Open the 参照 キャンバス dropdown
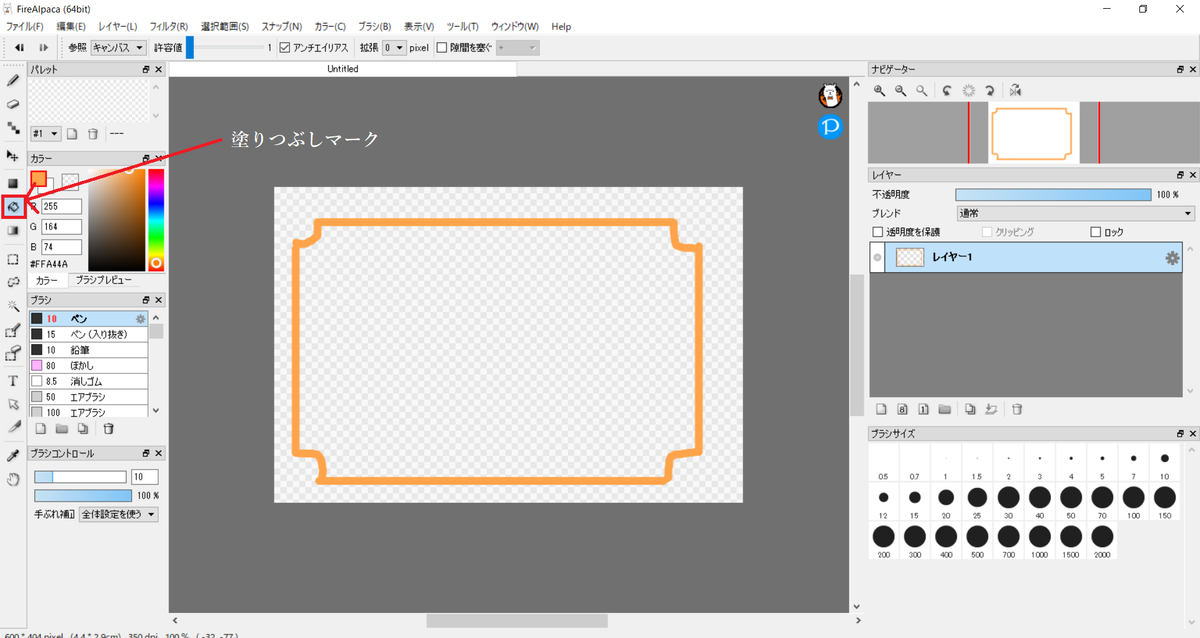Screen dimensions: 1200x638 (x=118, y=47)
